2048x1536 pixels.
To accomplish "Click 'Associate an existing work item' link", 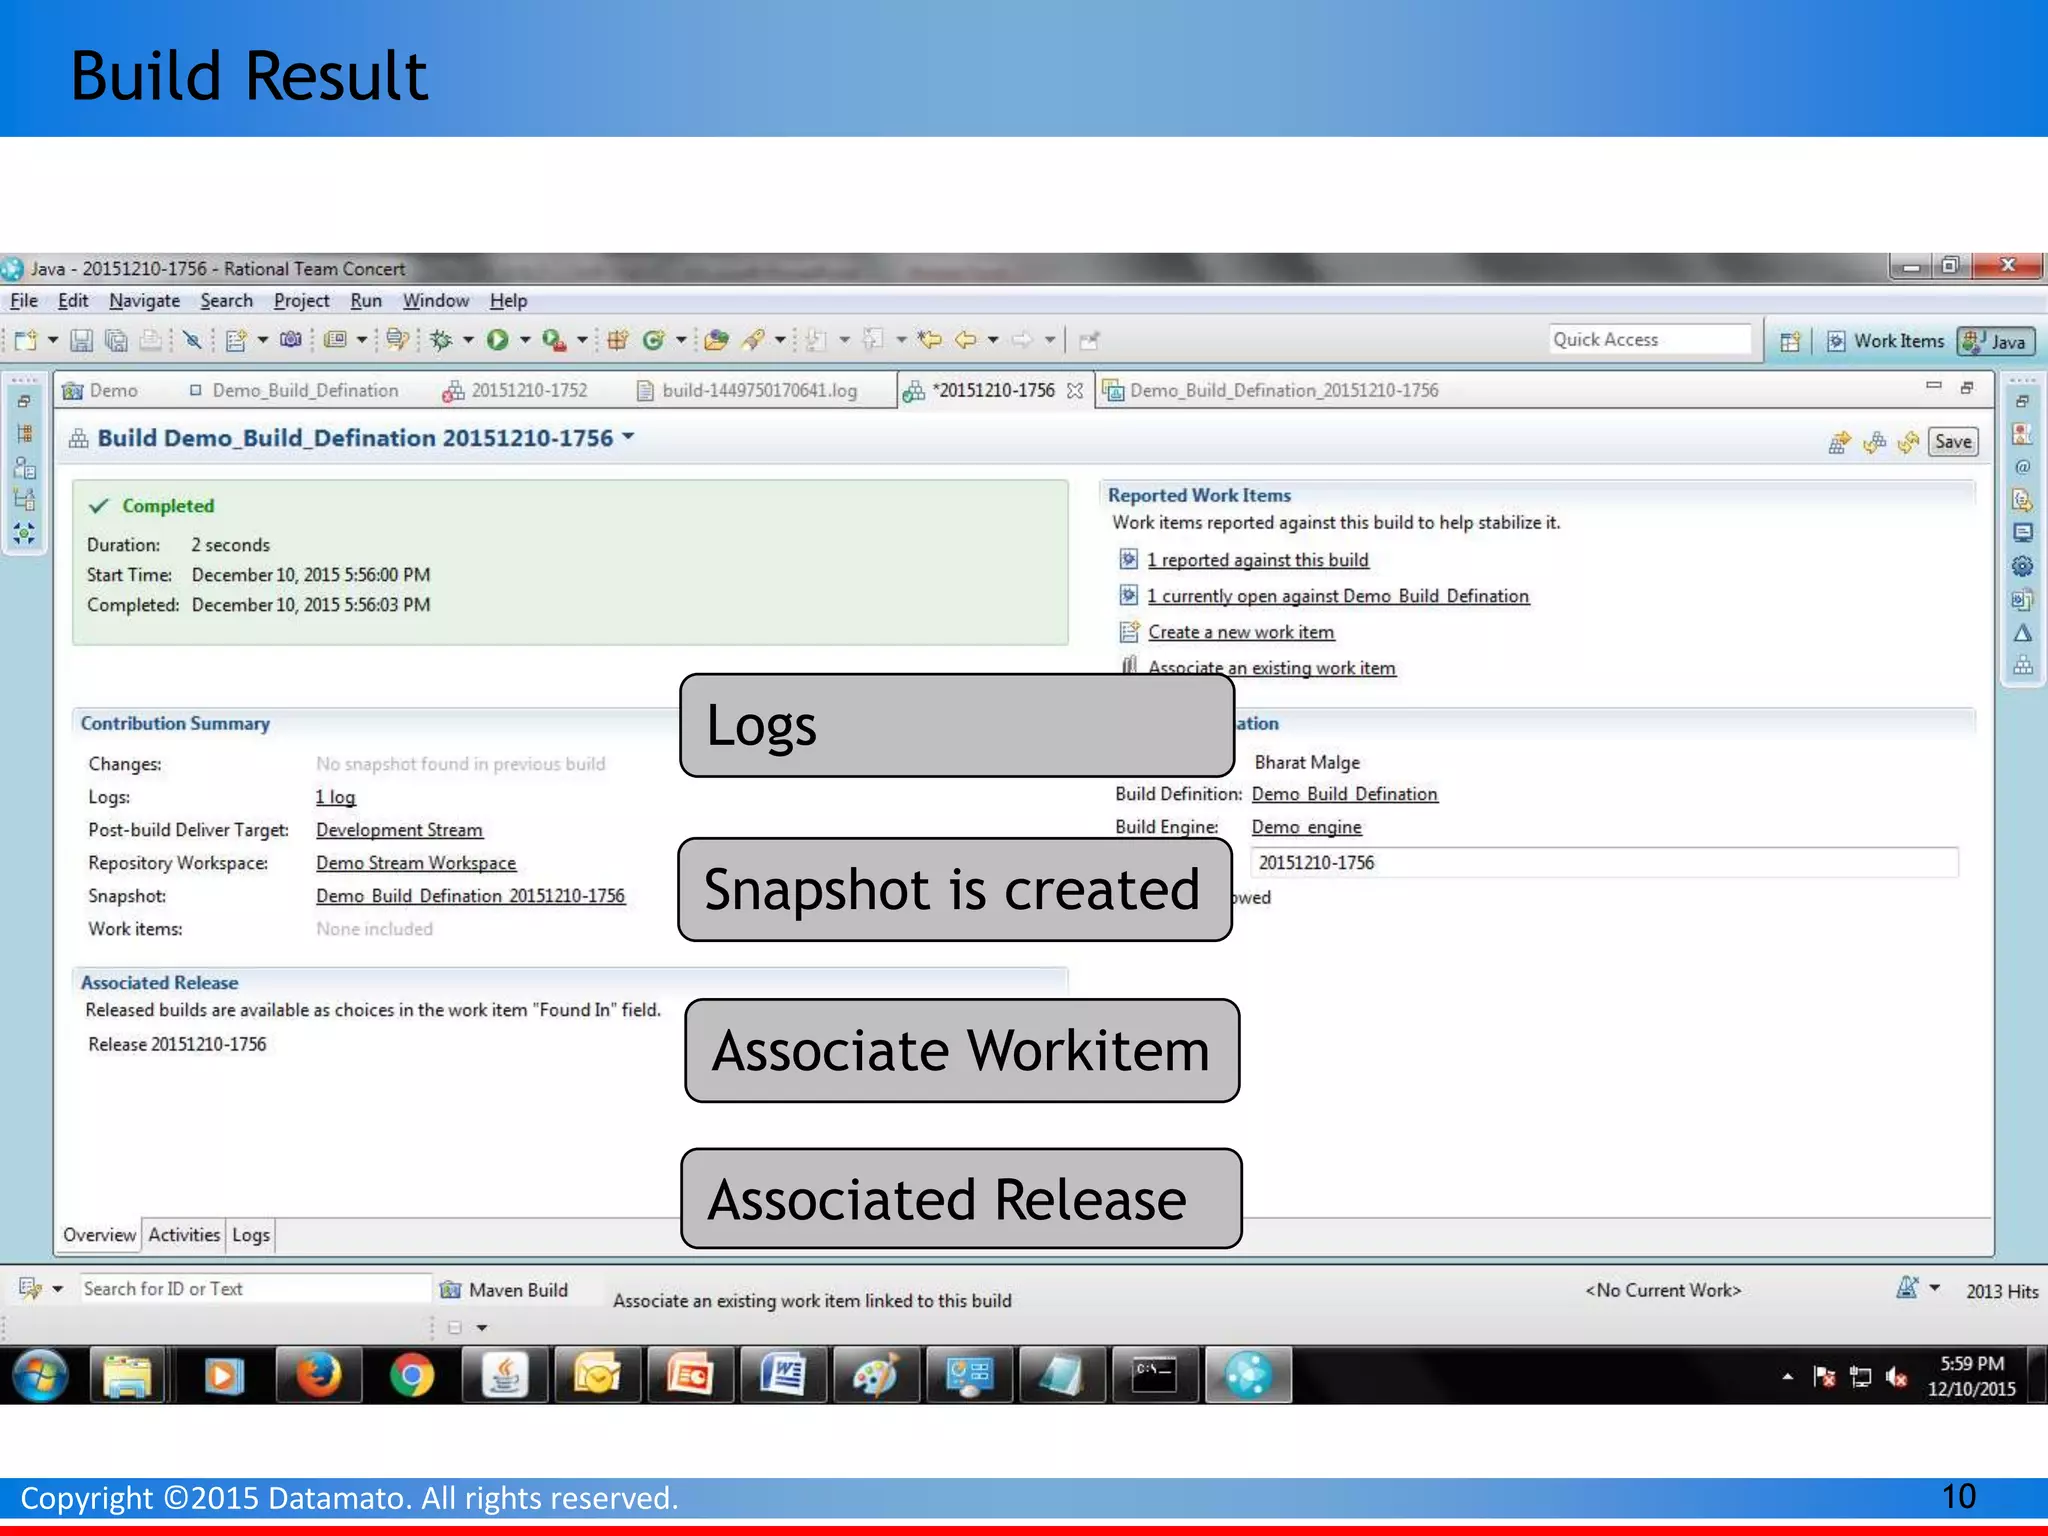I will pos(1272,668).
